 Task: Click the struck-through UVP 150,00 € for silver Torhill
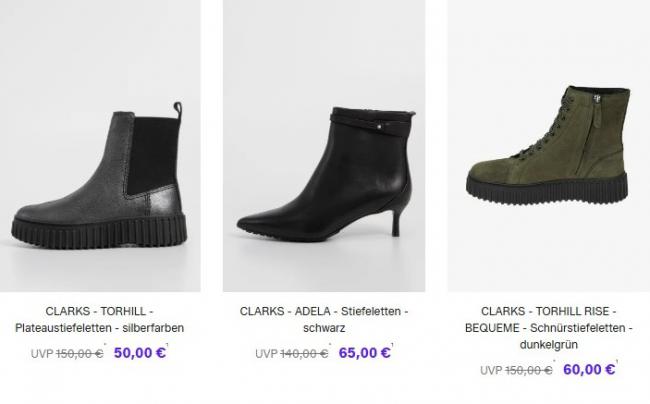(67, 353)
